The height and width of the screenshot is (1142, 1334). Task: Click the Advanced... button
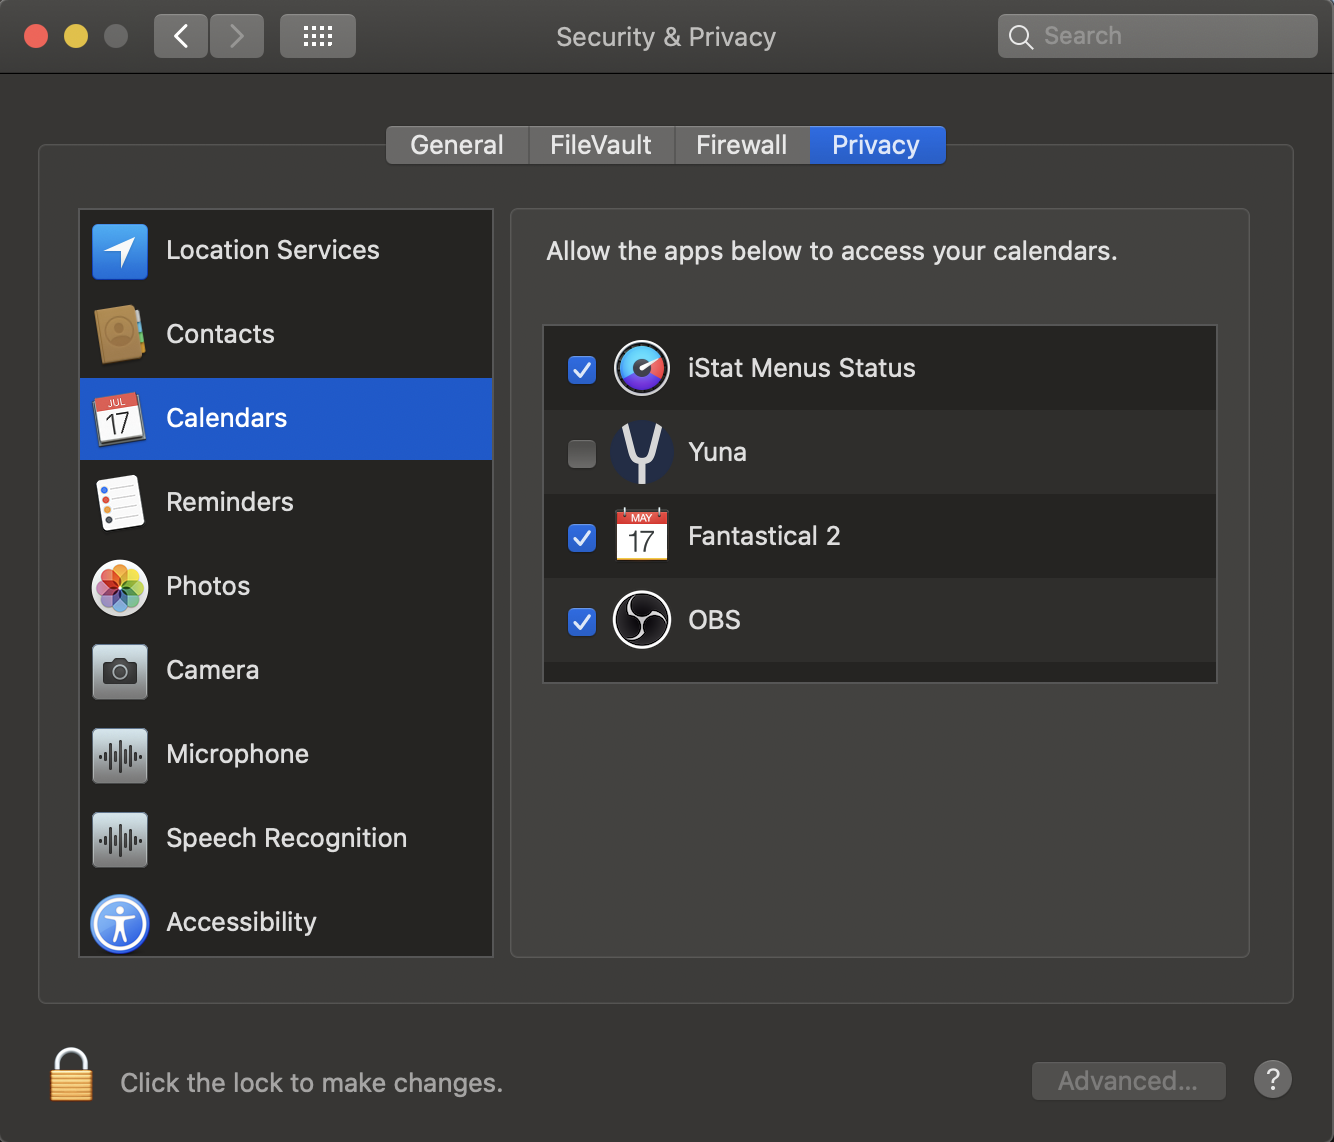pyautogui.click(x=1128, y=1081)
